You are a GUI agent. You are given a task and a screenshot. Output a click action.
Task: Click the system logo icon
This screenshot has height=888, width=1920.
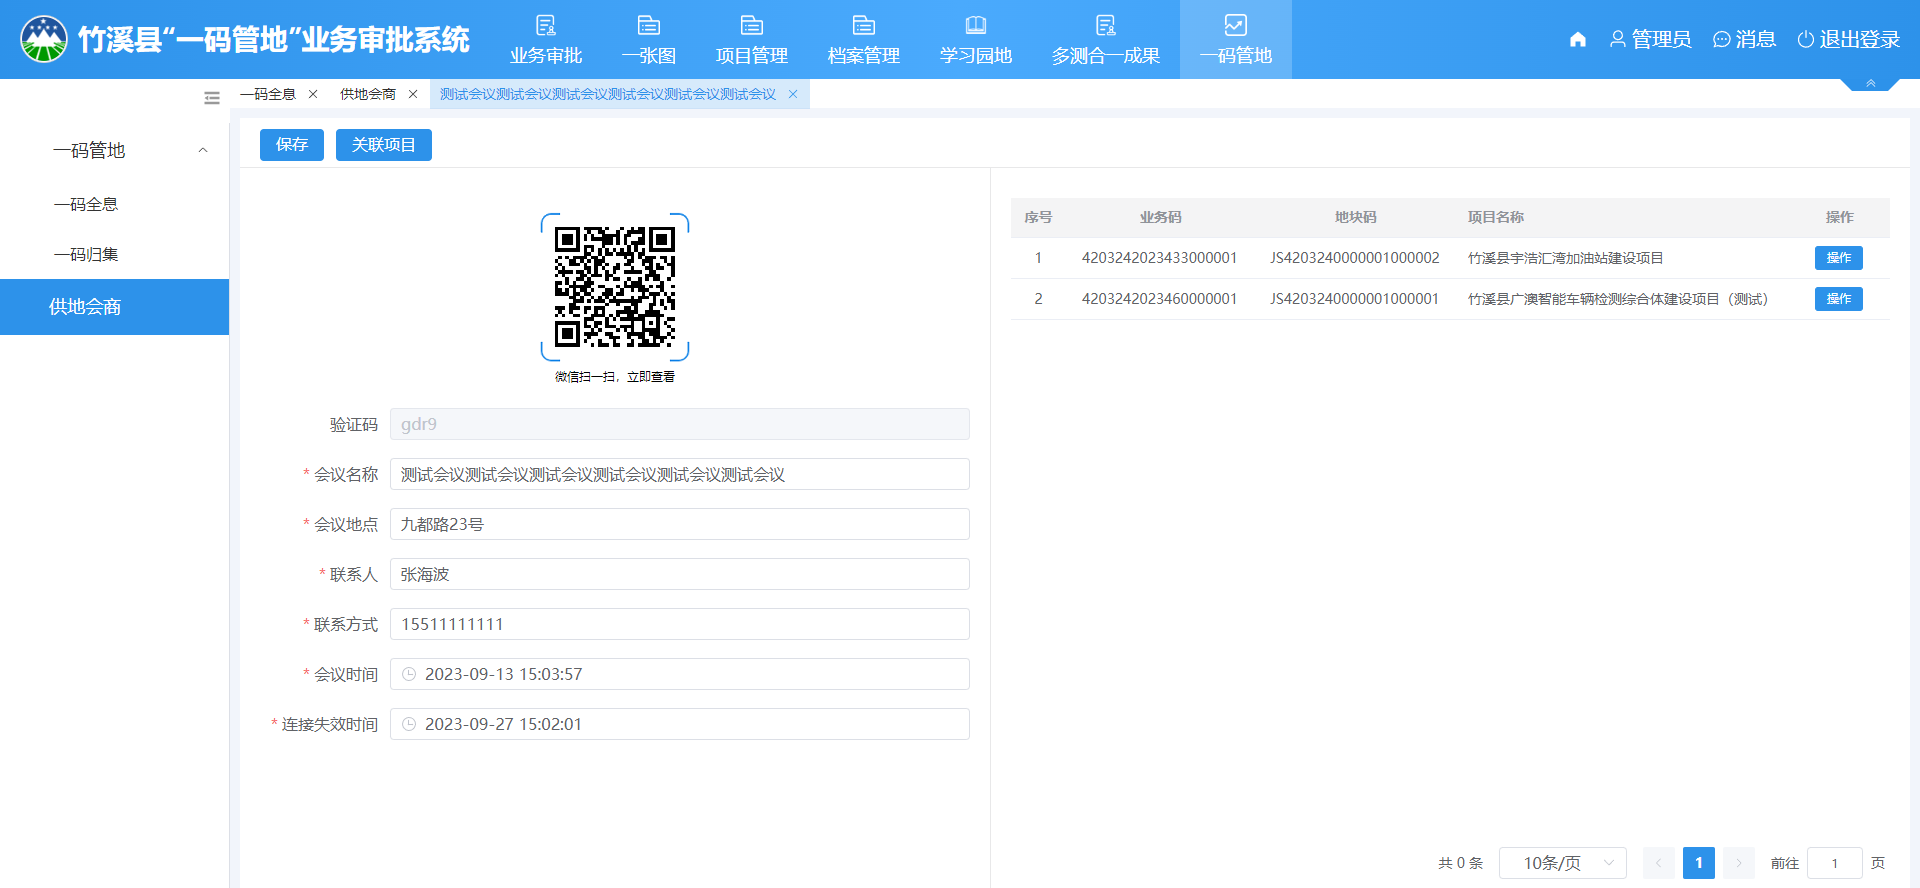43,39
